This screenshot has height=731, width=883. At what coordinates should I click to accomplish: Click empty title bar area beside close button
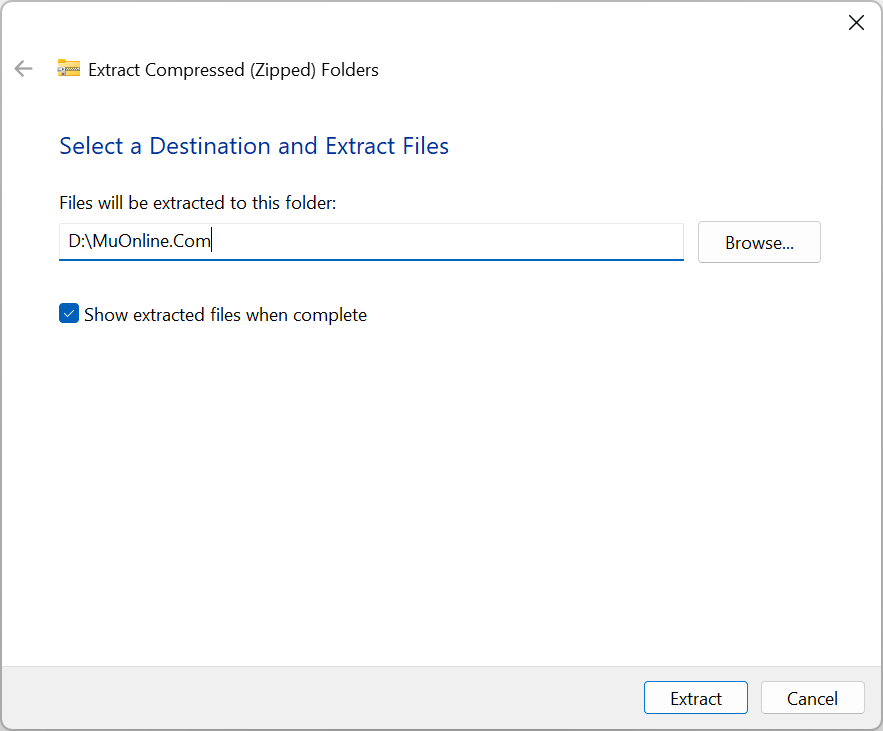(600, 23)
